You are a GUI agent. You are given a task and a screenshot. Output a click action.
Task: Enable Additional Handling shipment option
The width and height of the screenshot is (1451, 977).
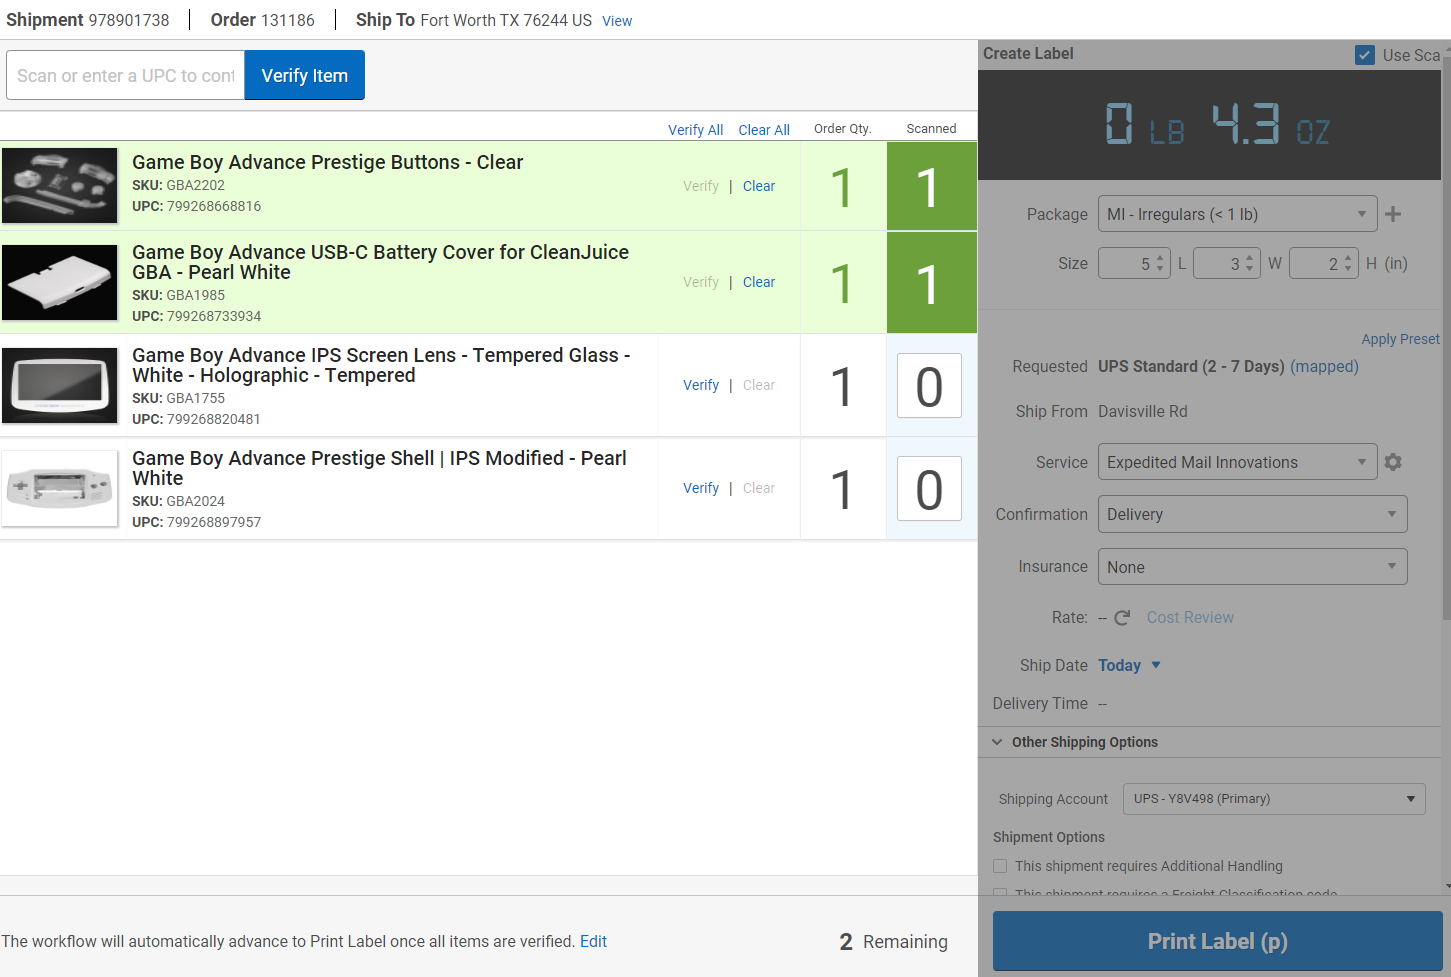1000,866
